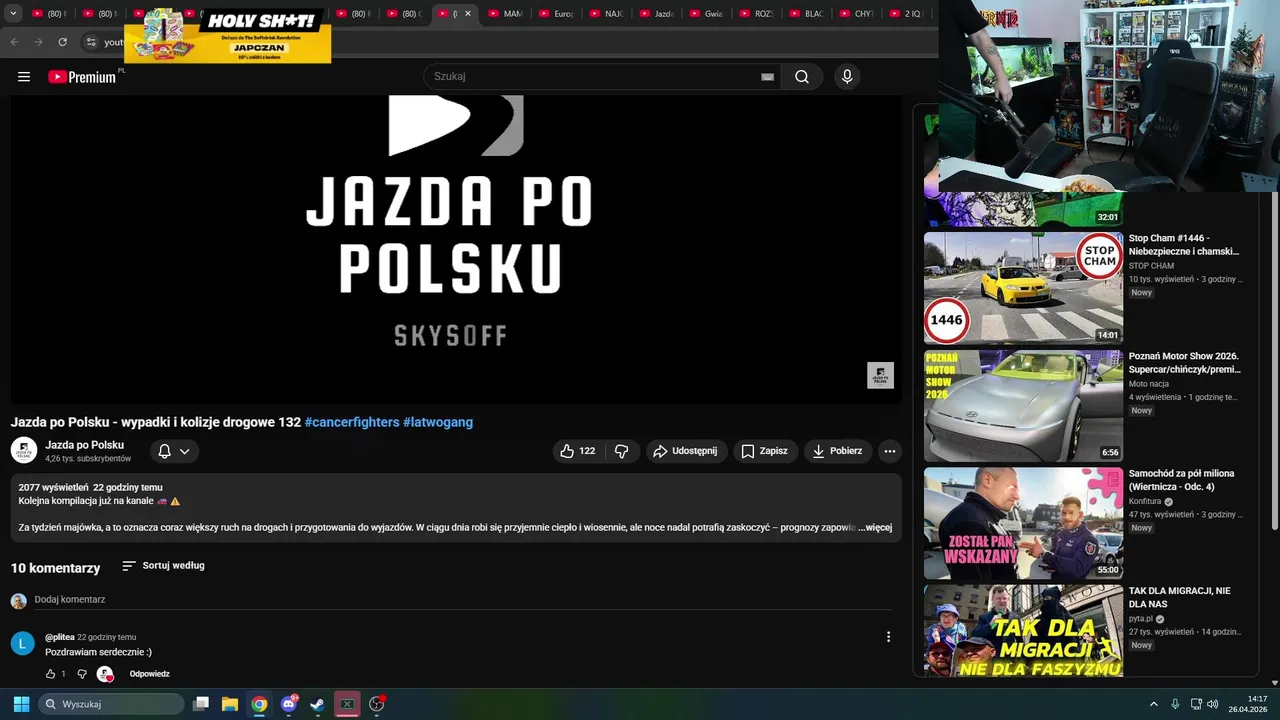1280x720 pixels.
Task: Reload the page with refresh icon
Action: 62,42
